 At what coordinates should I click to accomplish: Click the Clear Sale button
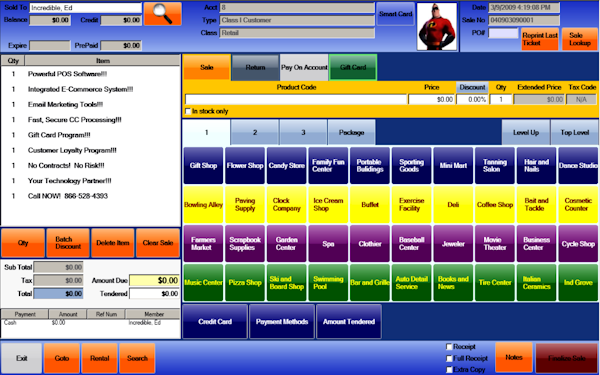(x=158, y=243)
